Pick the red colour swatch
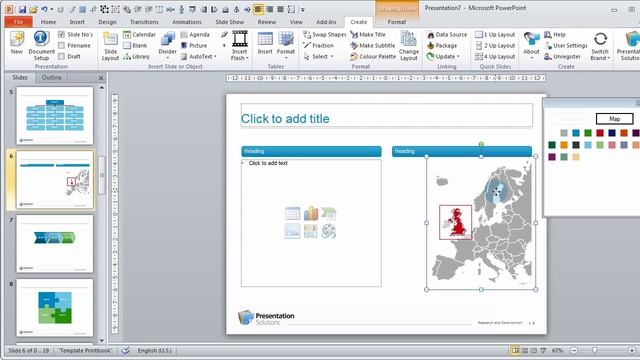The image size is (640, 360). click(x=600, y=133)
